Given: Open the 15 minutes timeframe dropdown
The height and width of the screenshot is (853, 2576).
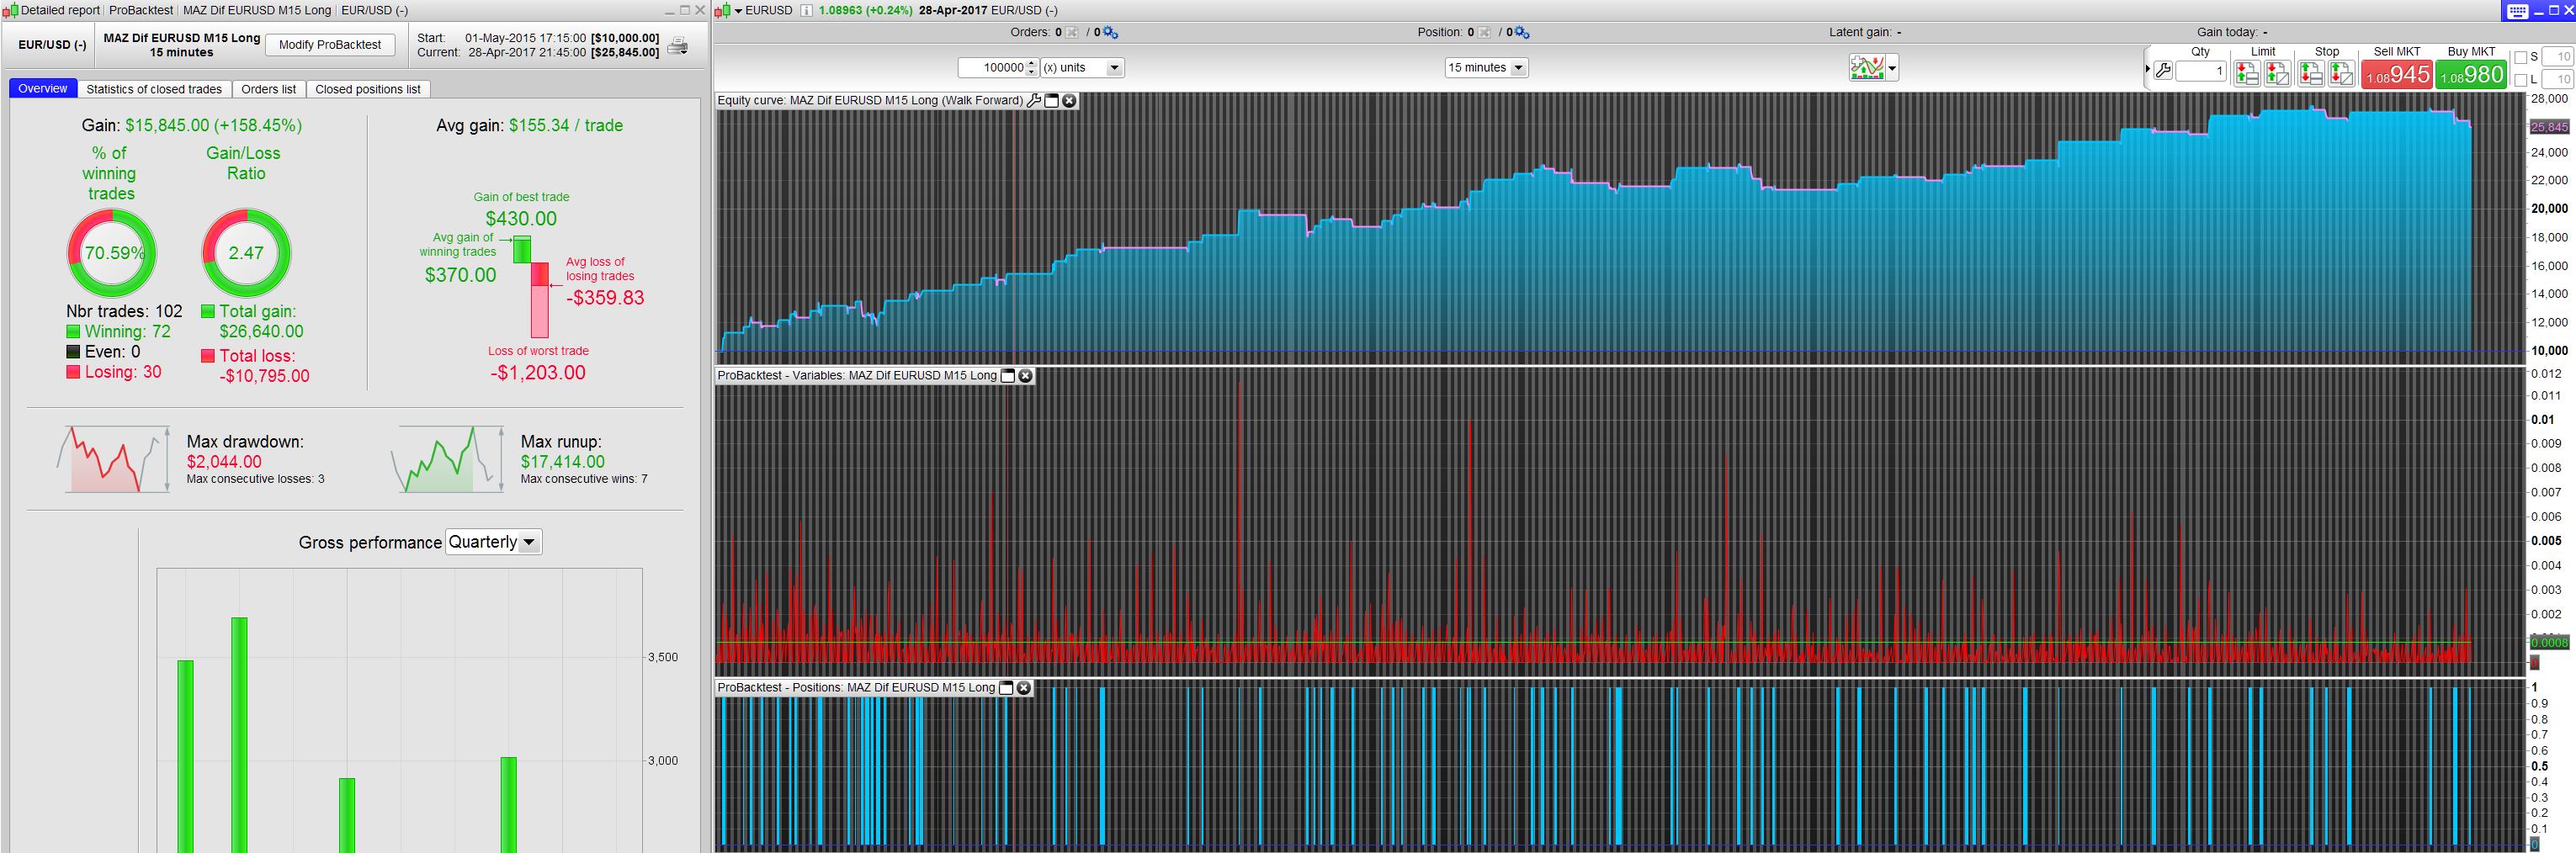Looking at the screenshot, I should click(1518, 68).
